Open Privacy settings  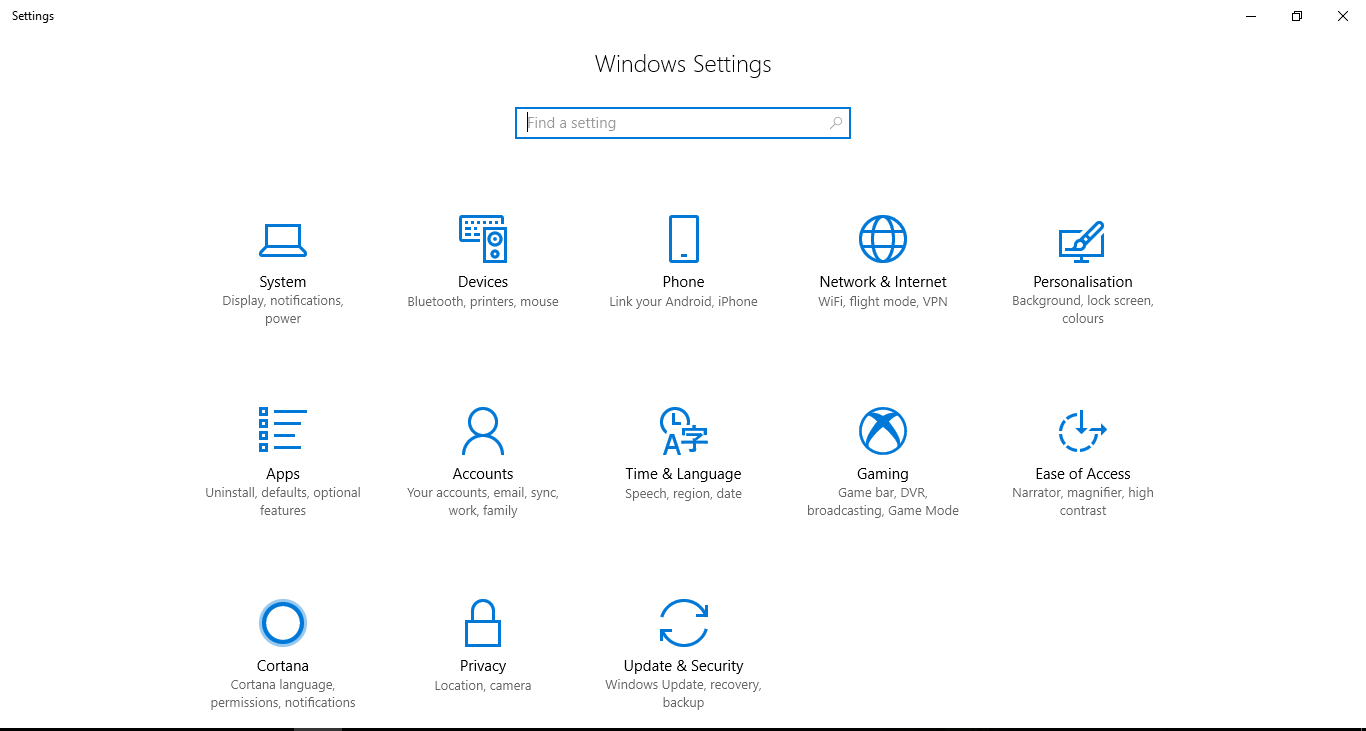pyautogui.click(x=483, y=640)
